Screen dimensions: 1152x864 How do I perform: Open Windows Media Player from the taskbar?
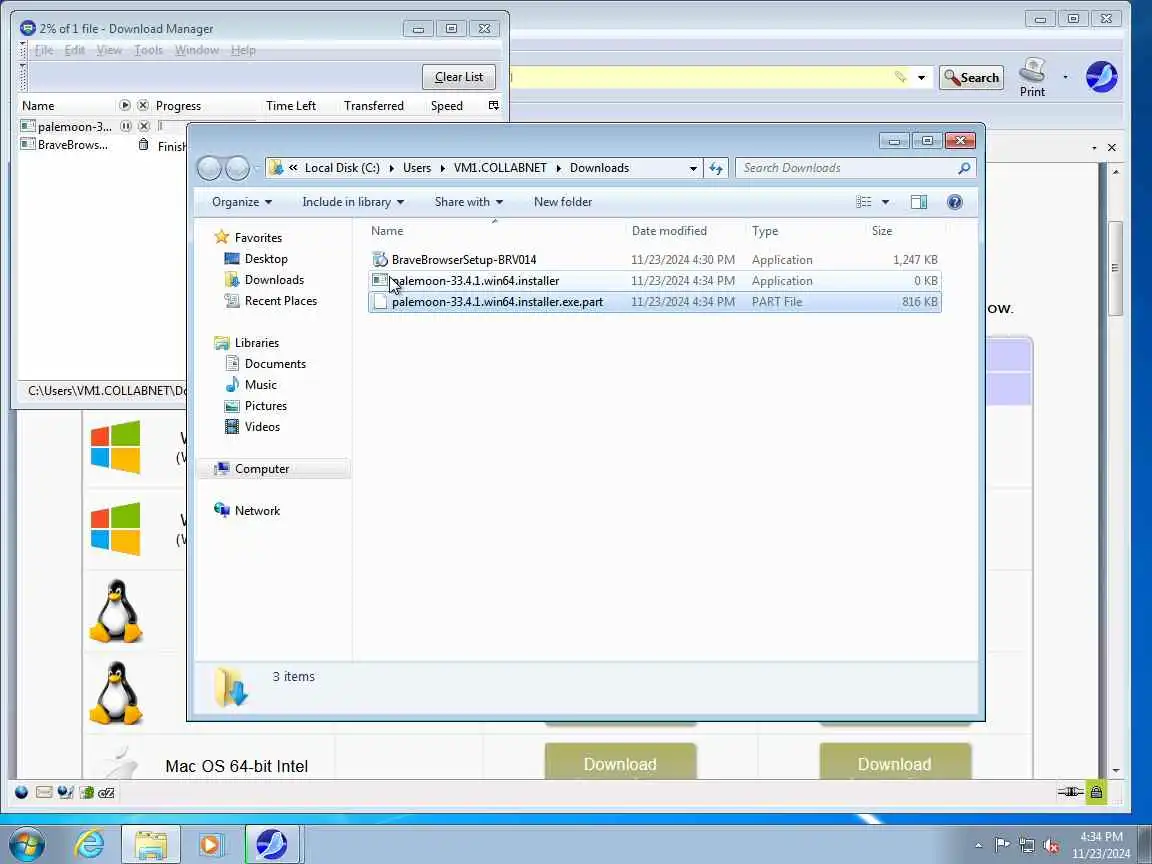click(210, 844)
